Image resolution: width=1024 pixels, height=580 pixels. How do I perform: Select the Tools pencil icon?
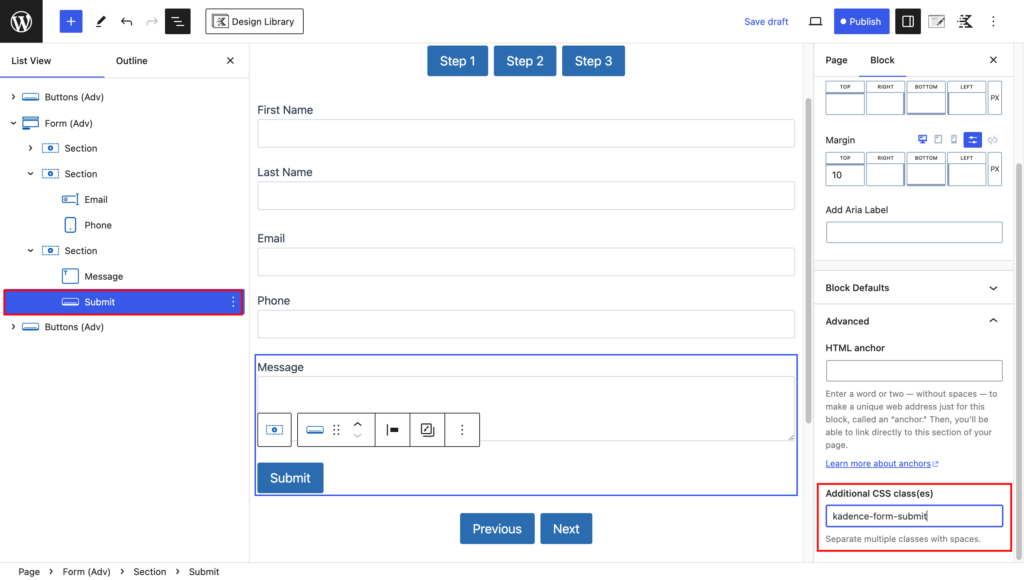tap(100, 21)
